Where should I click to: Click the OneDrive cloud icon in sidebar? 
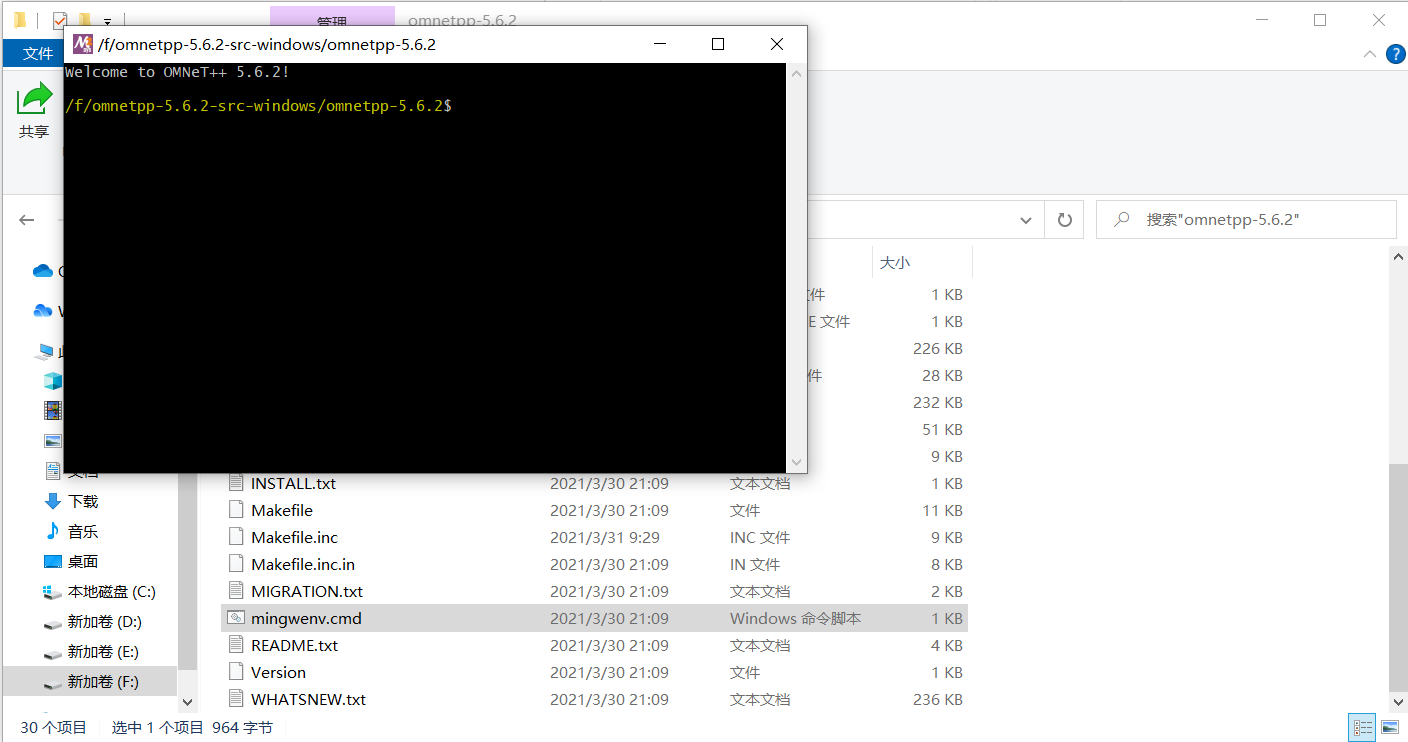pos(42,270)
